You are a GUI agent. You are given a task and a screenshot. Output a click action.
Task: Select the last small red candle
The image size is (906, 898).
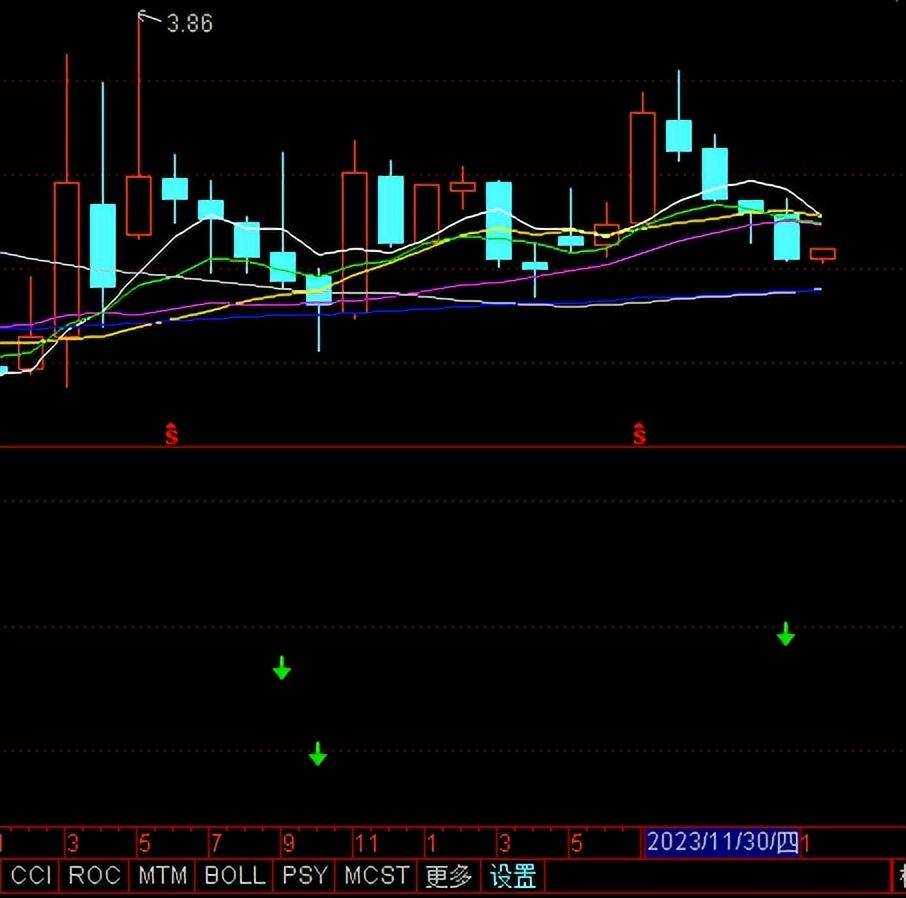click(823, 254)
